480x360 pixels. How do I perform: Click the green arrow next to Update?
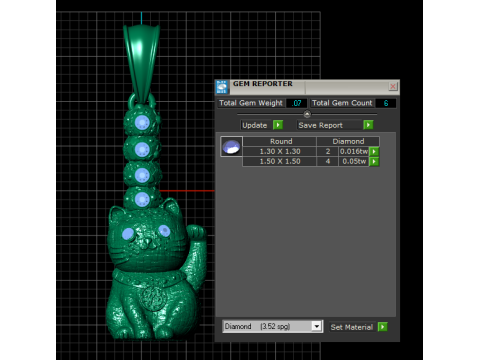pyautogui.click(x=278, y=125)
